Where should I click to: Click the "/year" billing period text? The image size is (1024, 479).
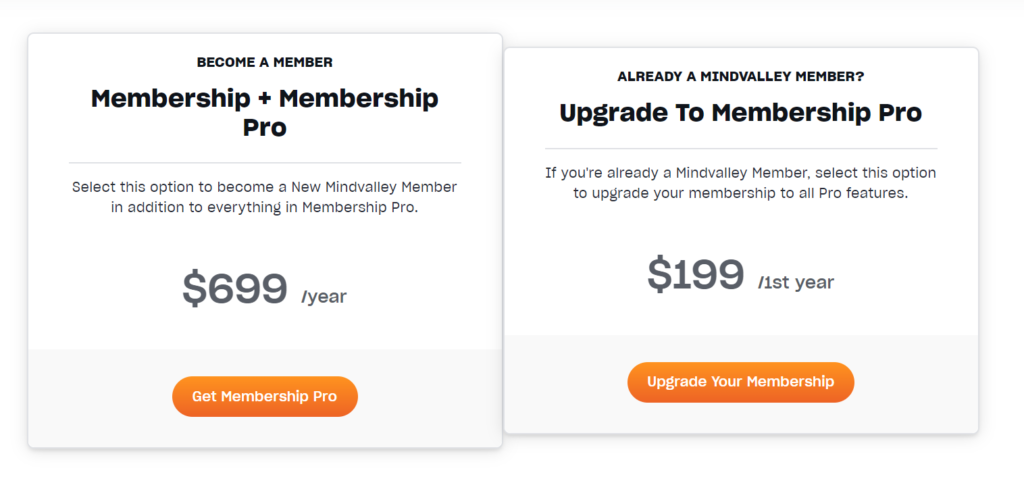pyautogui.click(x=324, y=296)
